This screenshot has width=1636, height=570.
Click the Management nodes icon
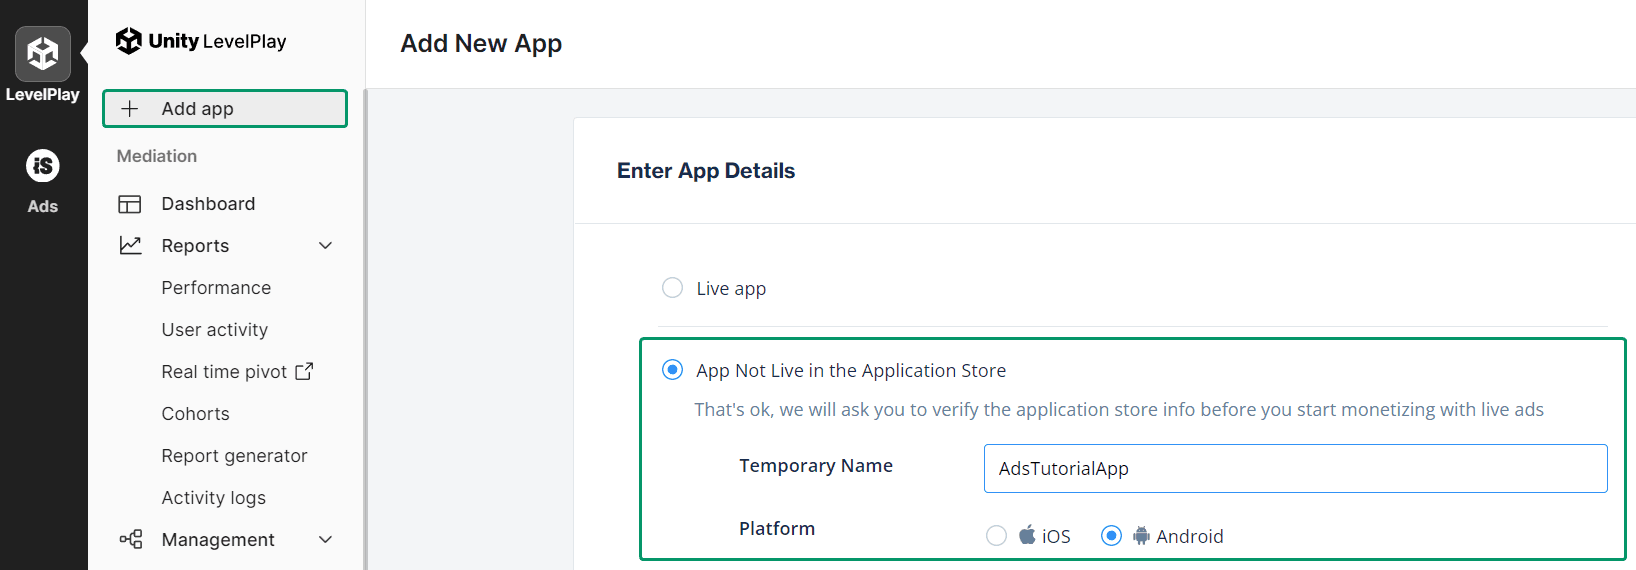130,540
